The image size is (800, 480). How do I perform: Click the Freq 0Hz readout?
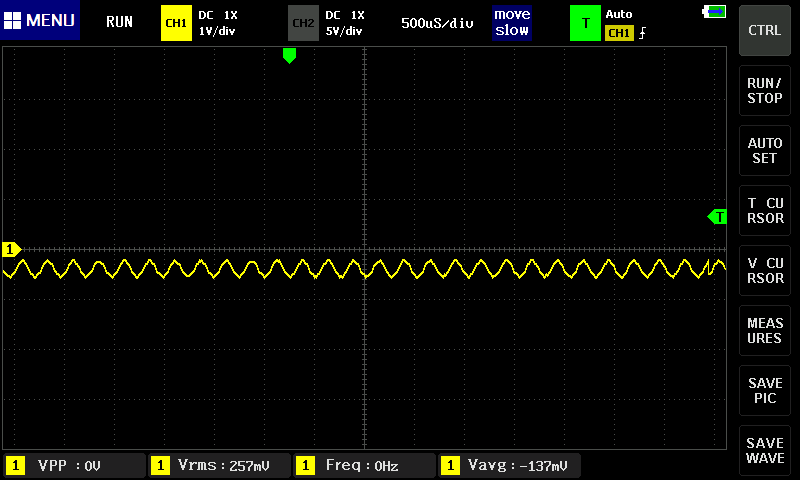364,465
